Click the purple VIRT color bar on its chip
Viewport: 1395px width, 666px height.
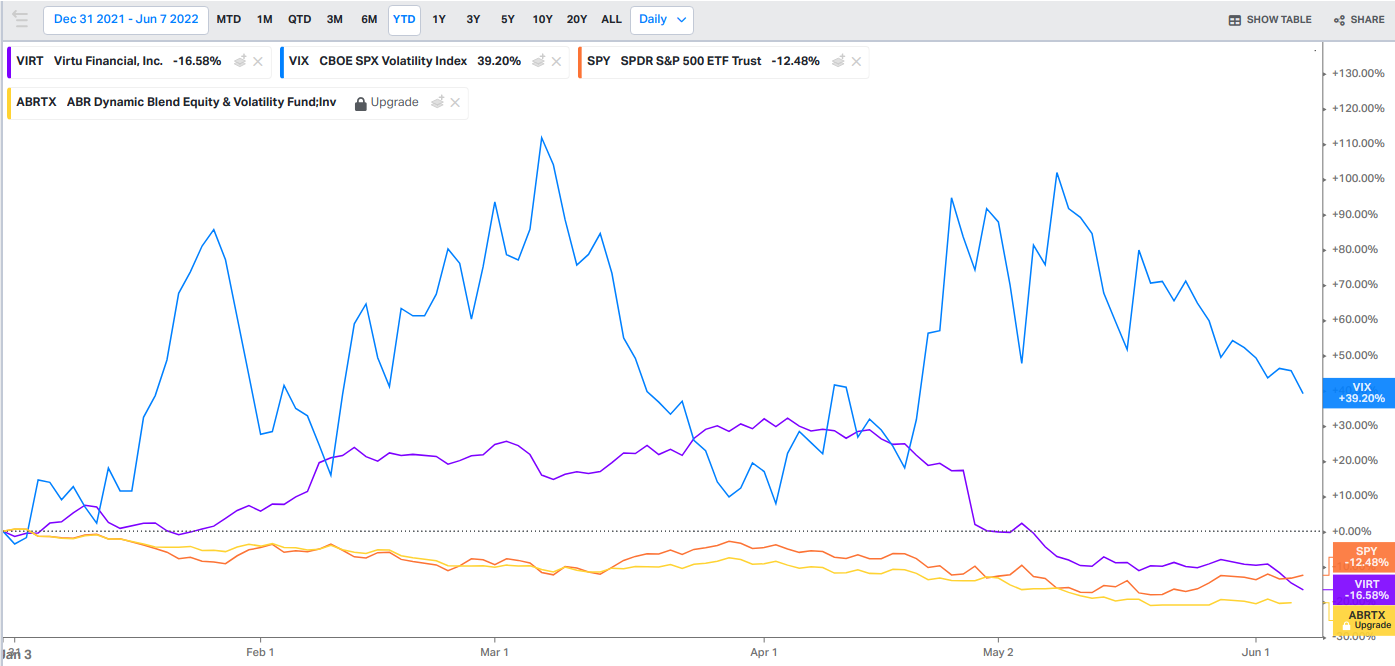9,61
